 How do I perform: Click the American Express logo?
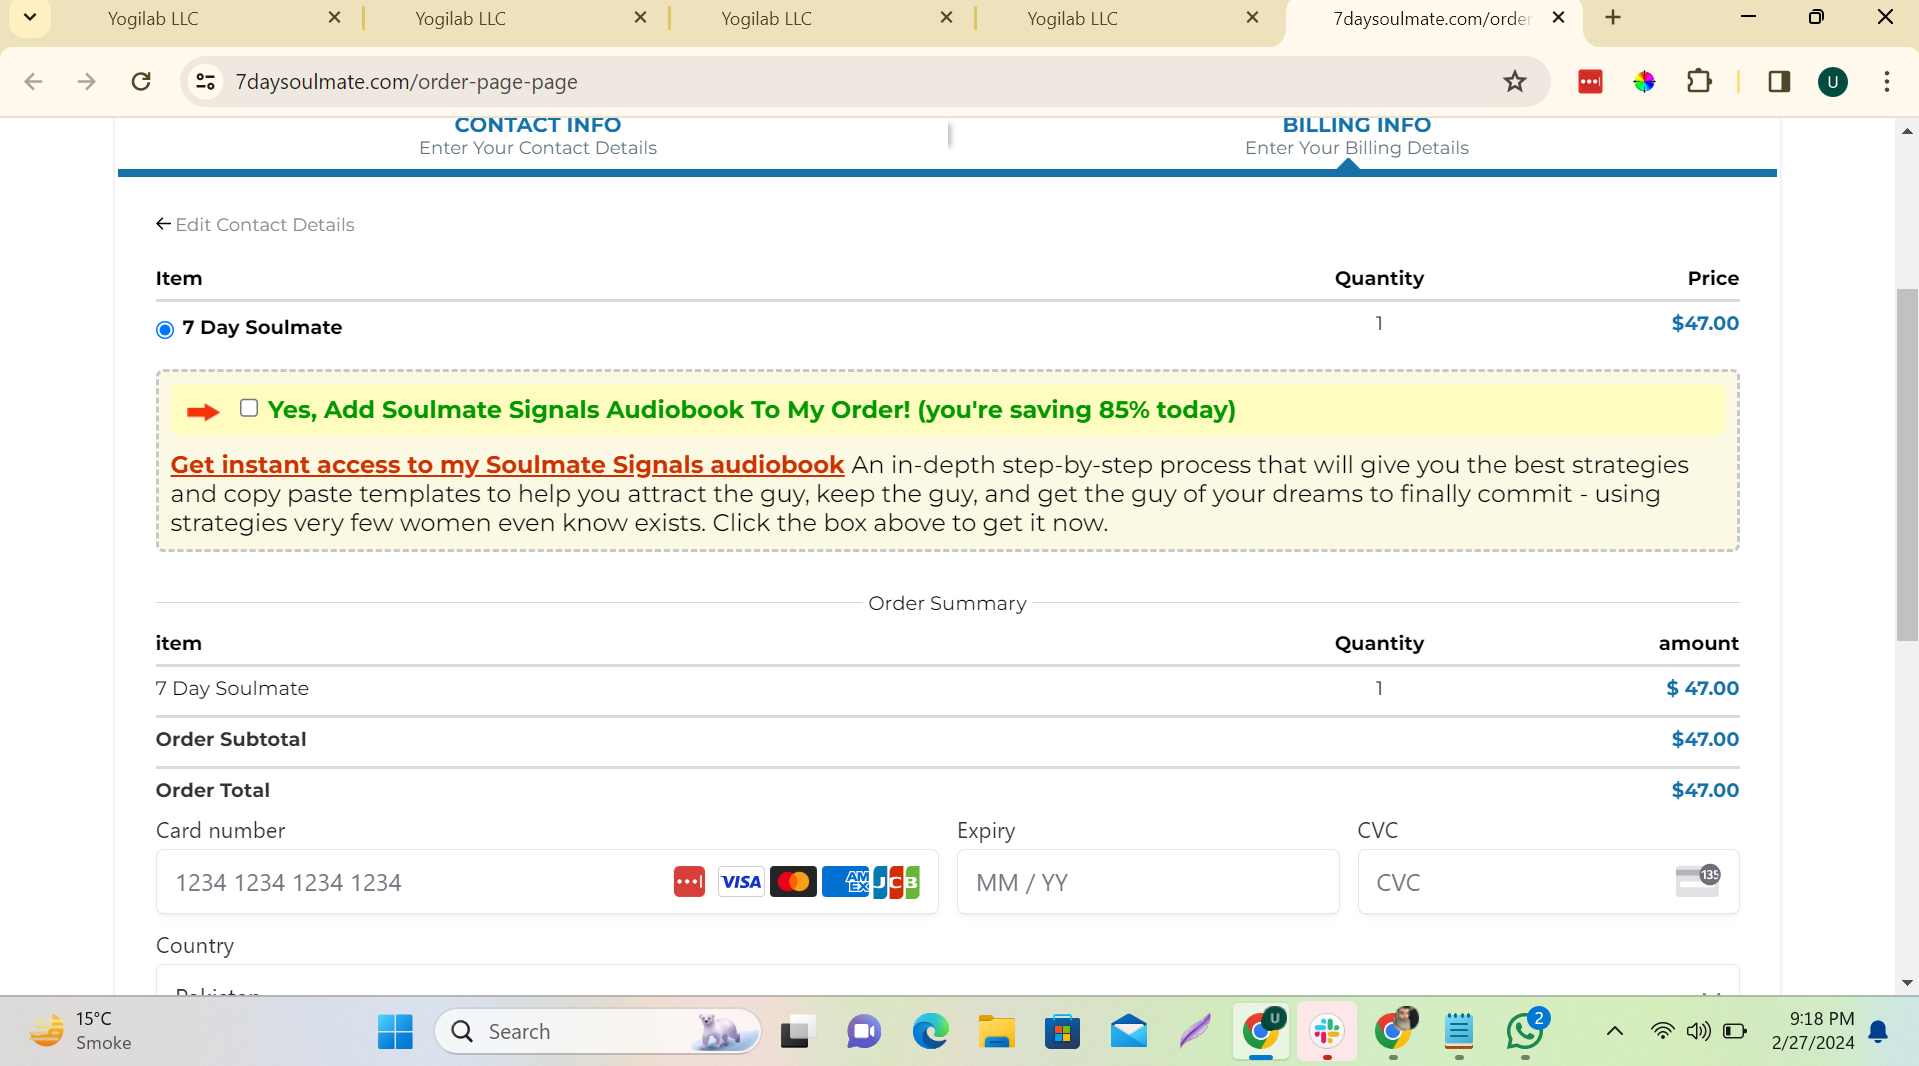845,882
